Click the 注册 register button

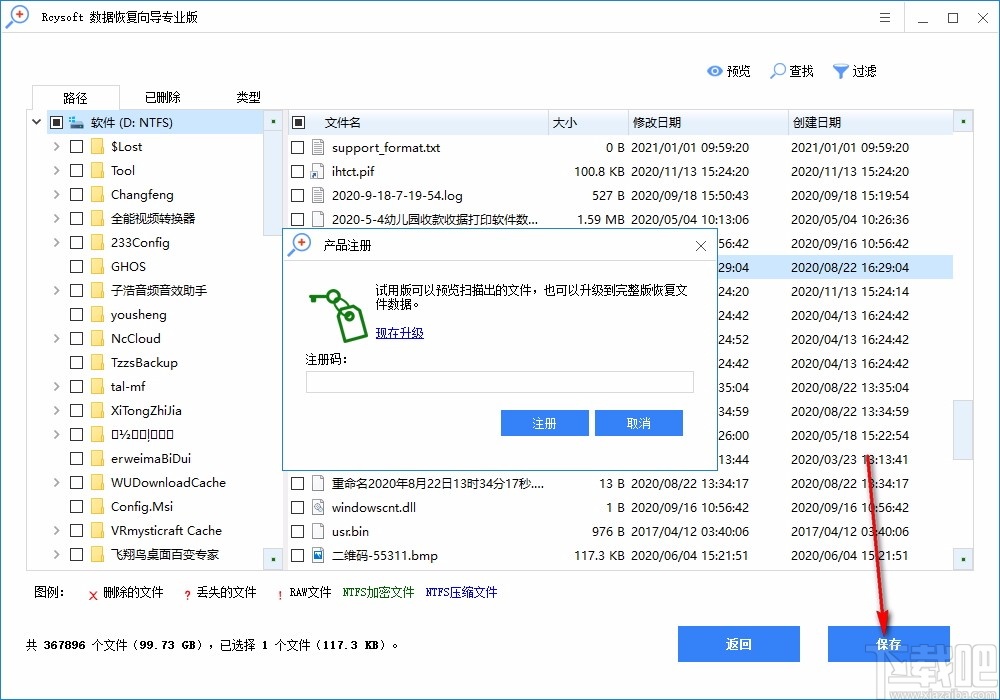tap(544, 423)
